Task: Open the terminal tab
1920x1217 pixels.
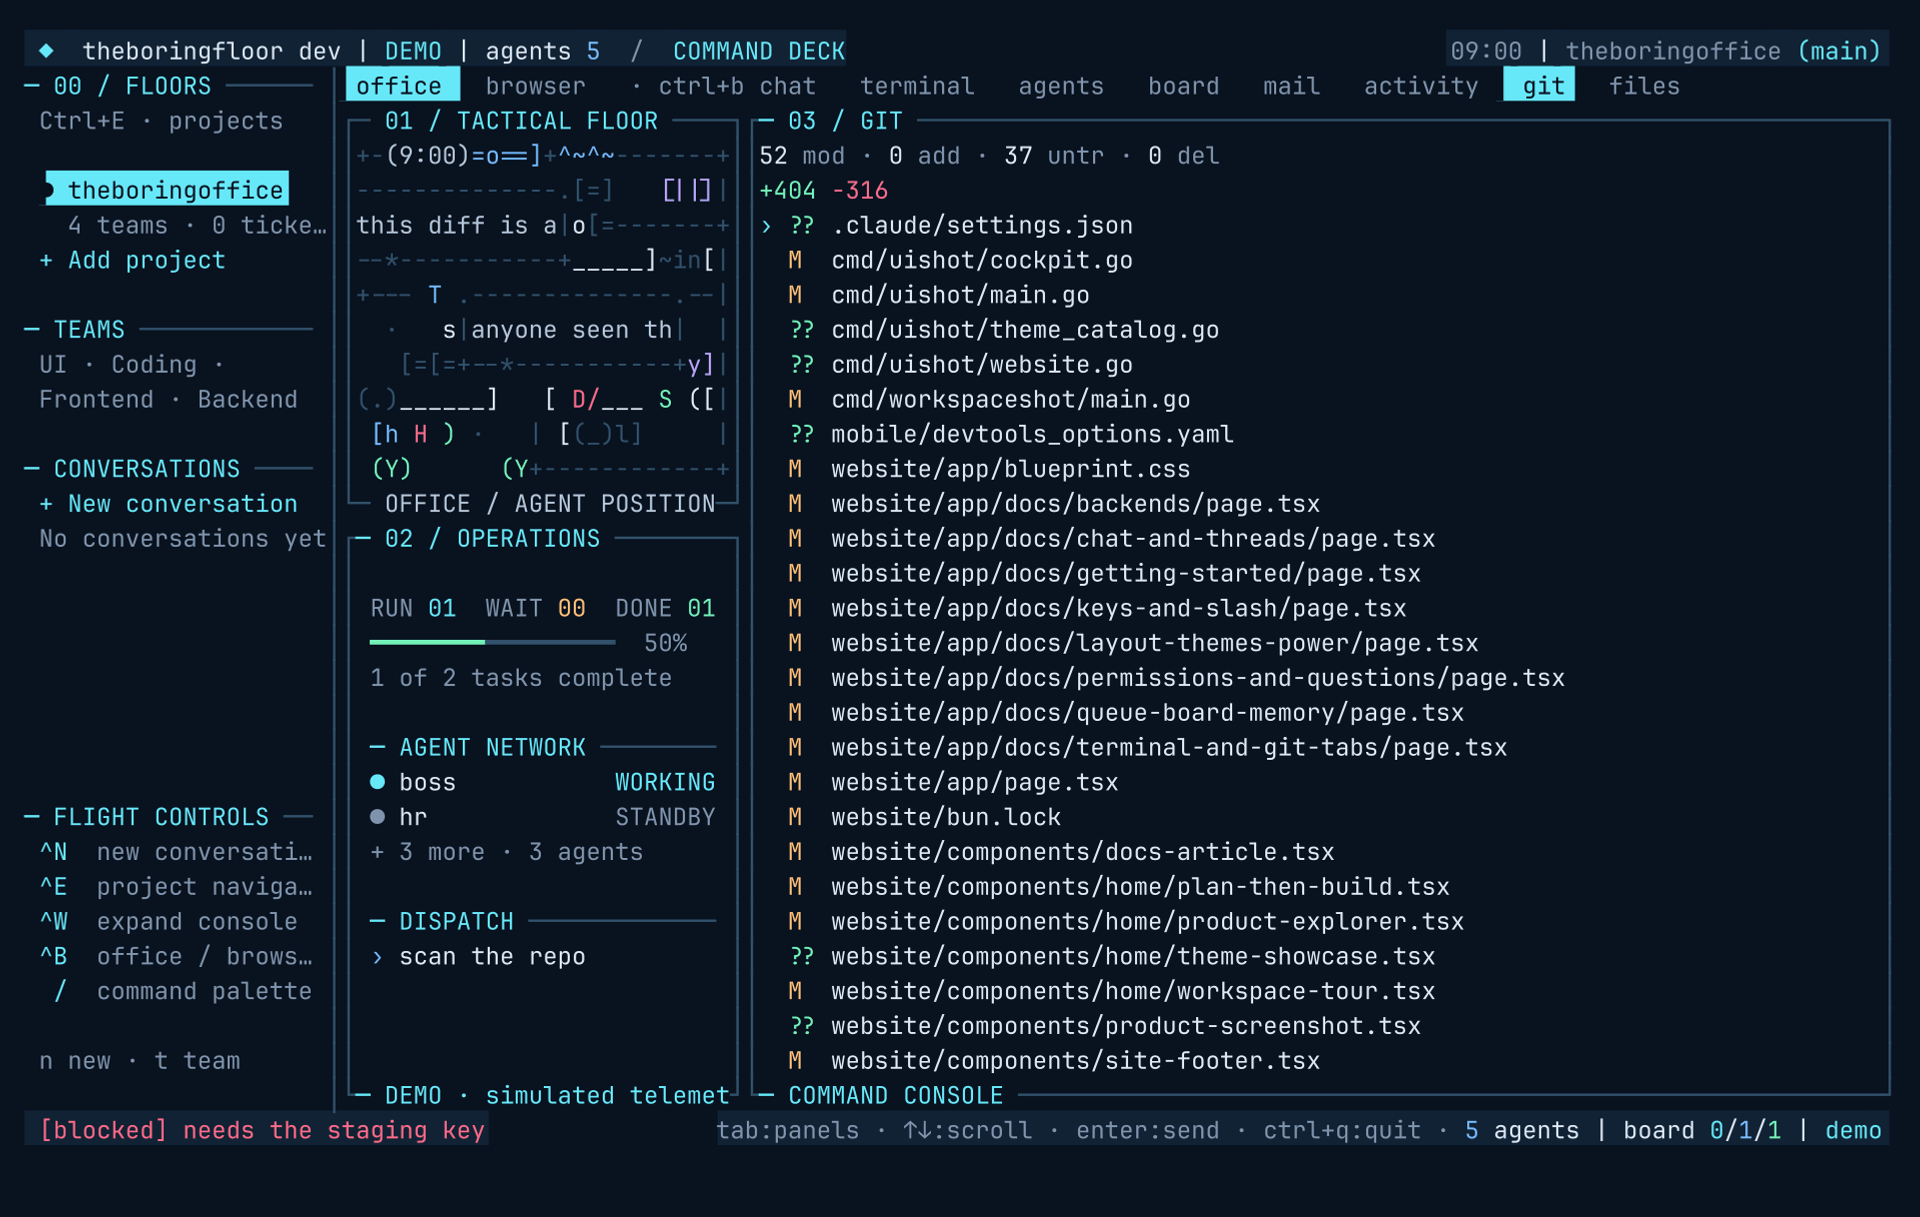Action: pyautogui.click(x=917, y=86)
